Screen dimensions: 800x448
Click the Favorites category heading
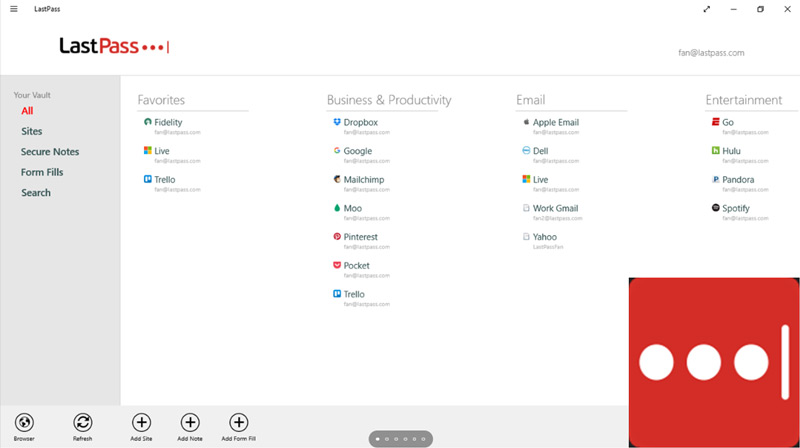point(161,100)
